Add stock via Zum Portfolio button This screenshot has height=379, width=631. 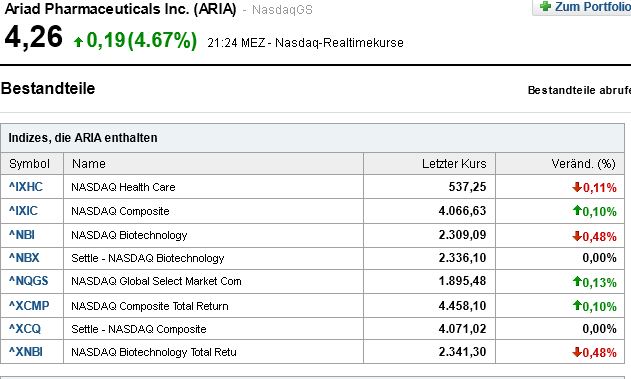(x=582, y=7)
